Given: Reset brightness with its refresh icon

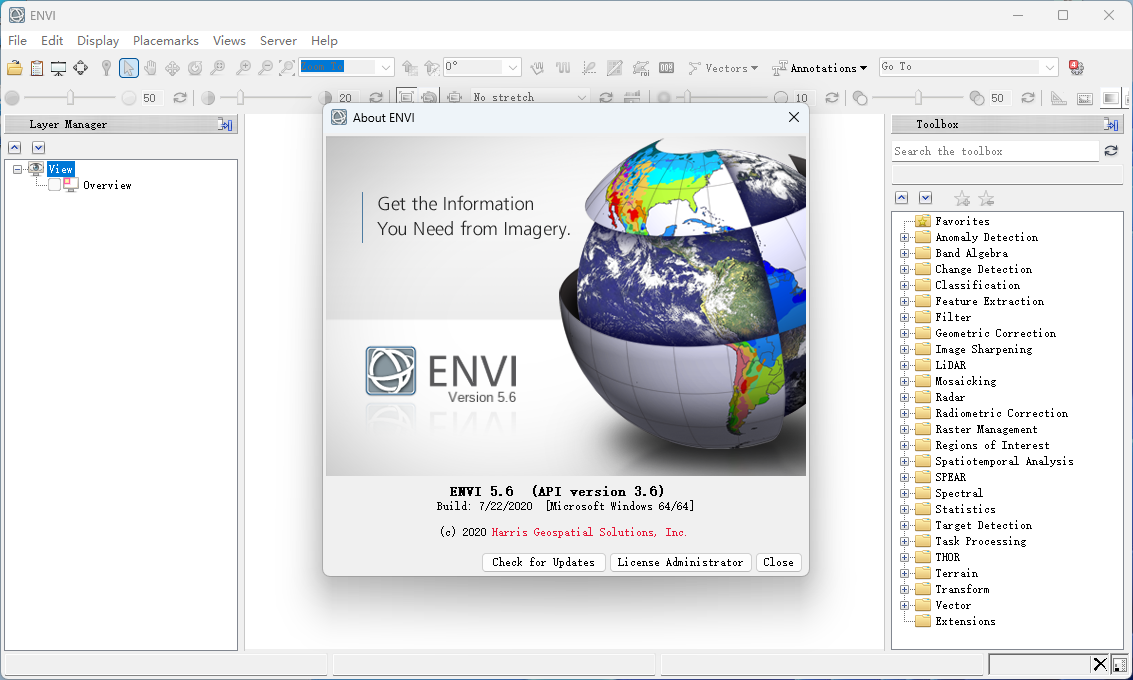Looking at the screenshot, I should pos(180,98).
